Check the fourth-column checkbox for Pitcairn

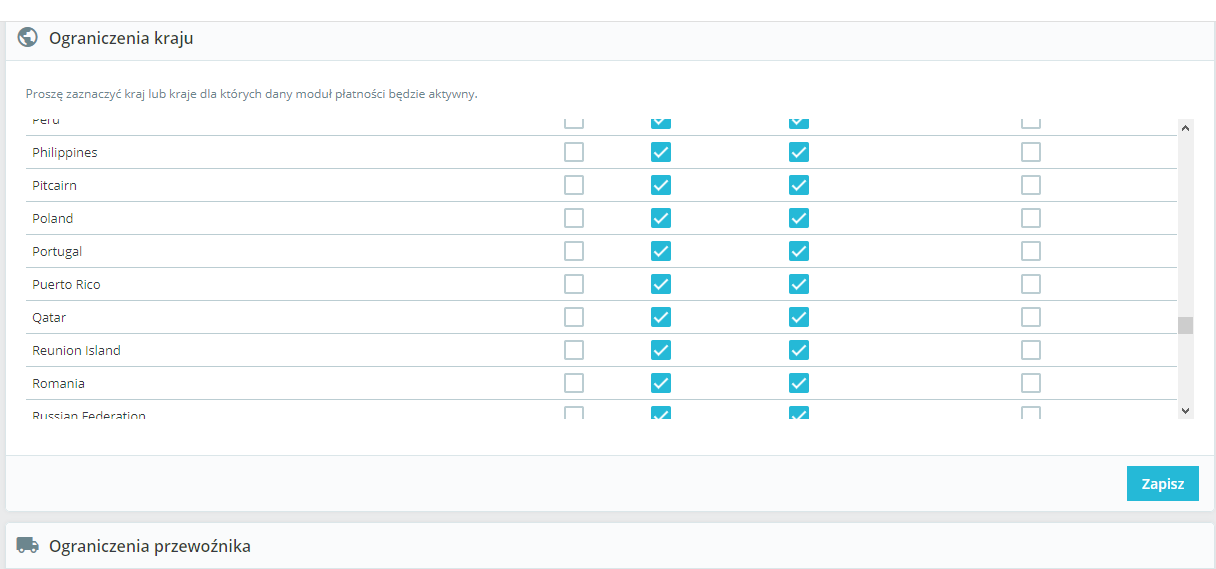tap(1031, 185)
